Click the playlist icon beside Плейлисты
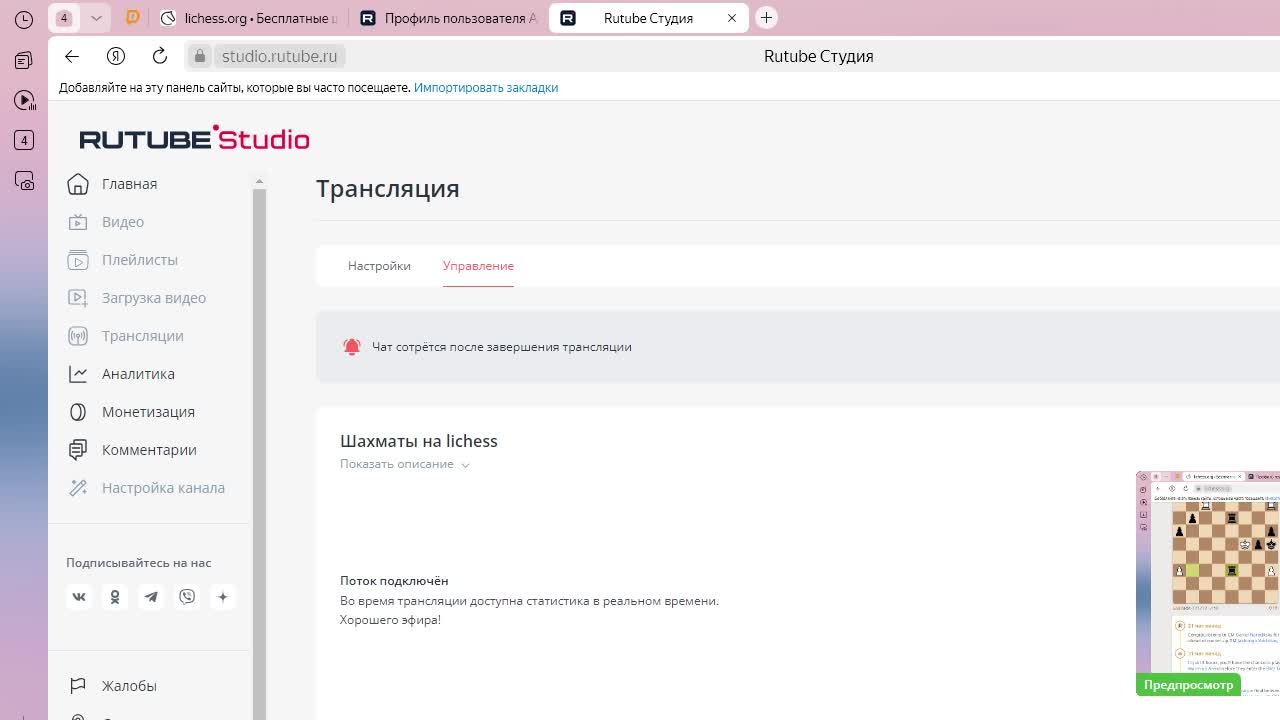This screenshot has height=720, width=1280. coord(78,260)
